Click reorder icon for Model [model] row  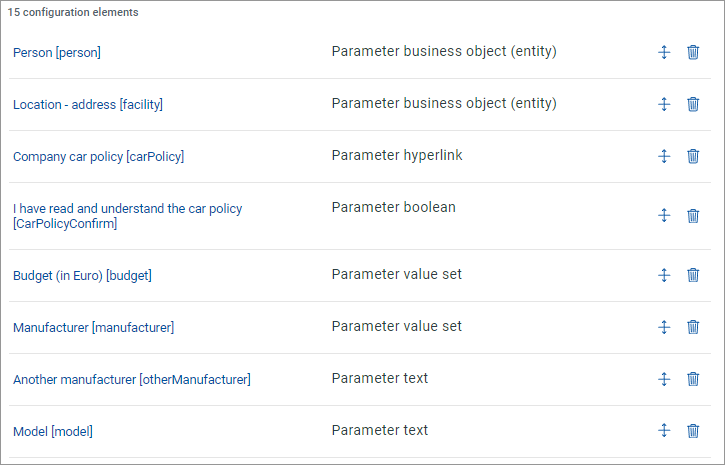[663, 431]
